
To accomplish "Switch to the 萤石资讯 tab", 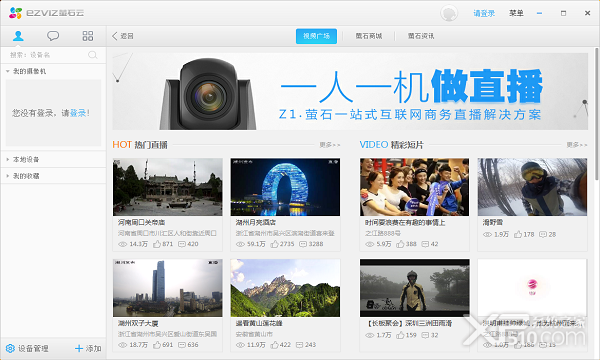I will pos(421,36).
